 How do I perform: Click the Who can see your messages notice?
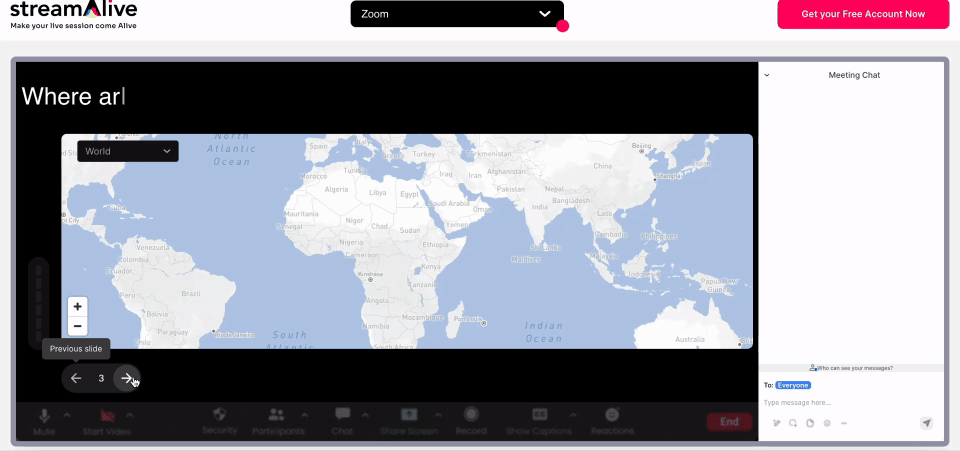pyautogui.click(x=851, y=368)
